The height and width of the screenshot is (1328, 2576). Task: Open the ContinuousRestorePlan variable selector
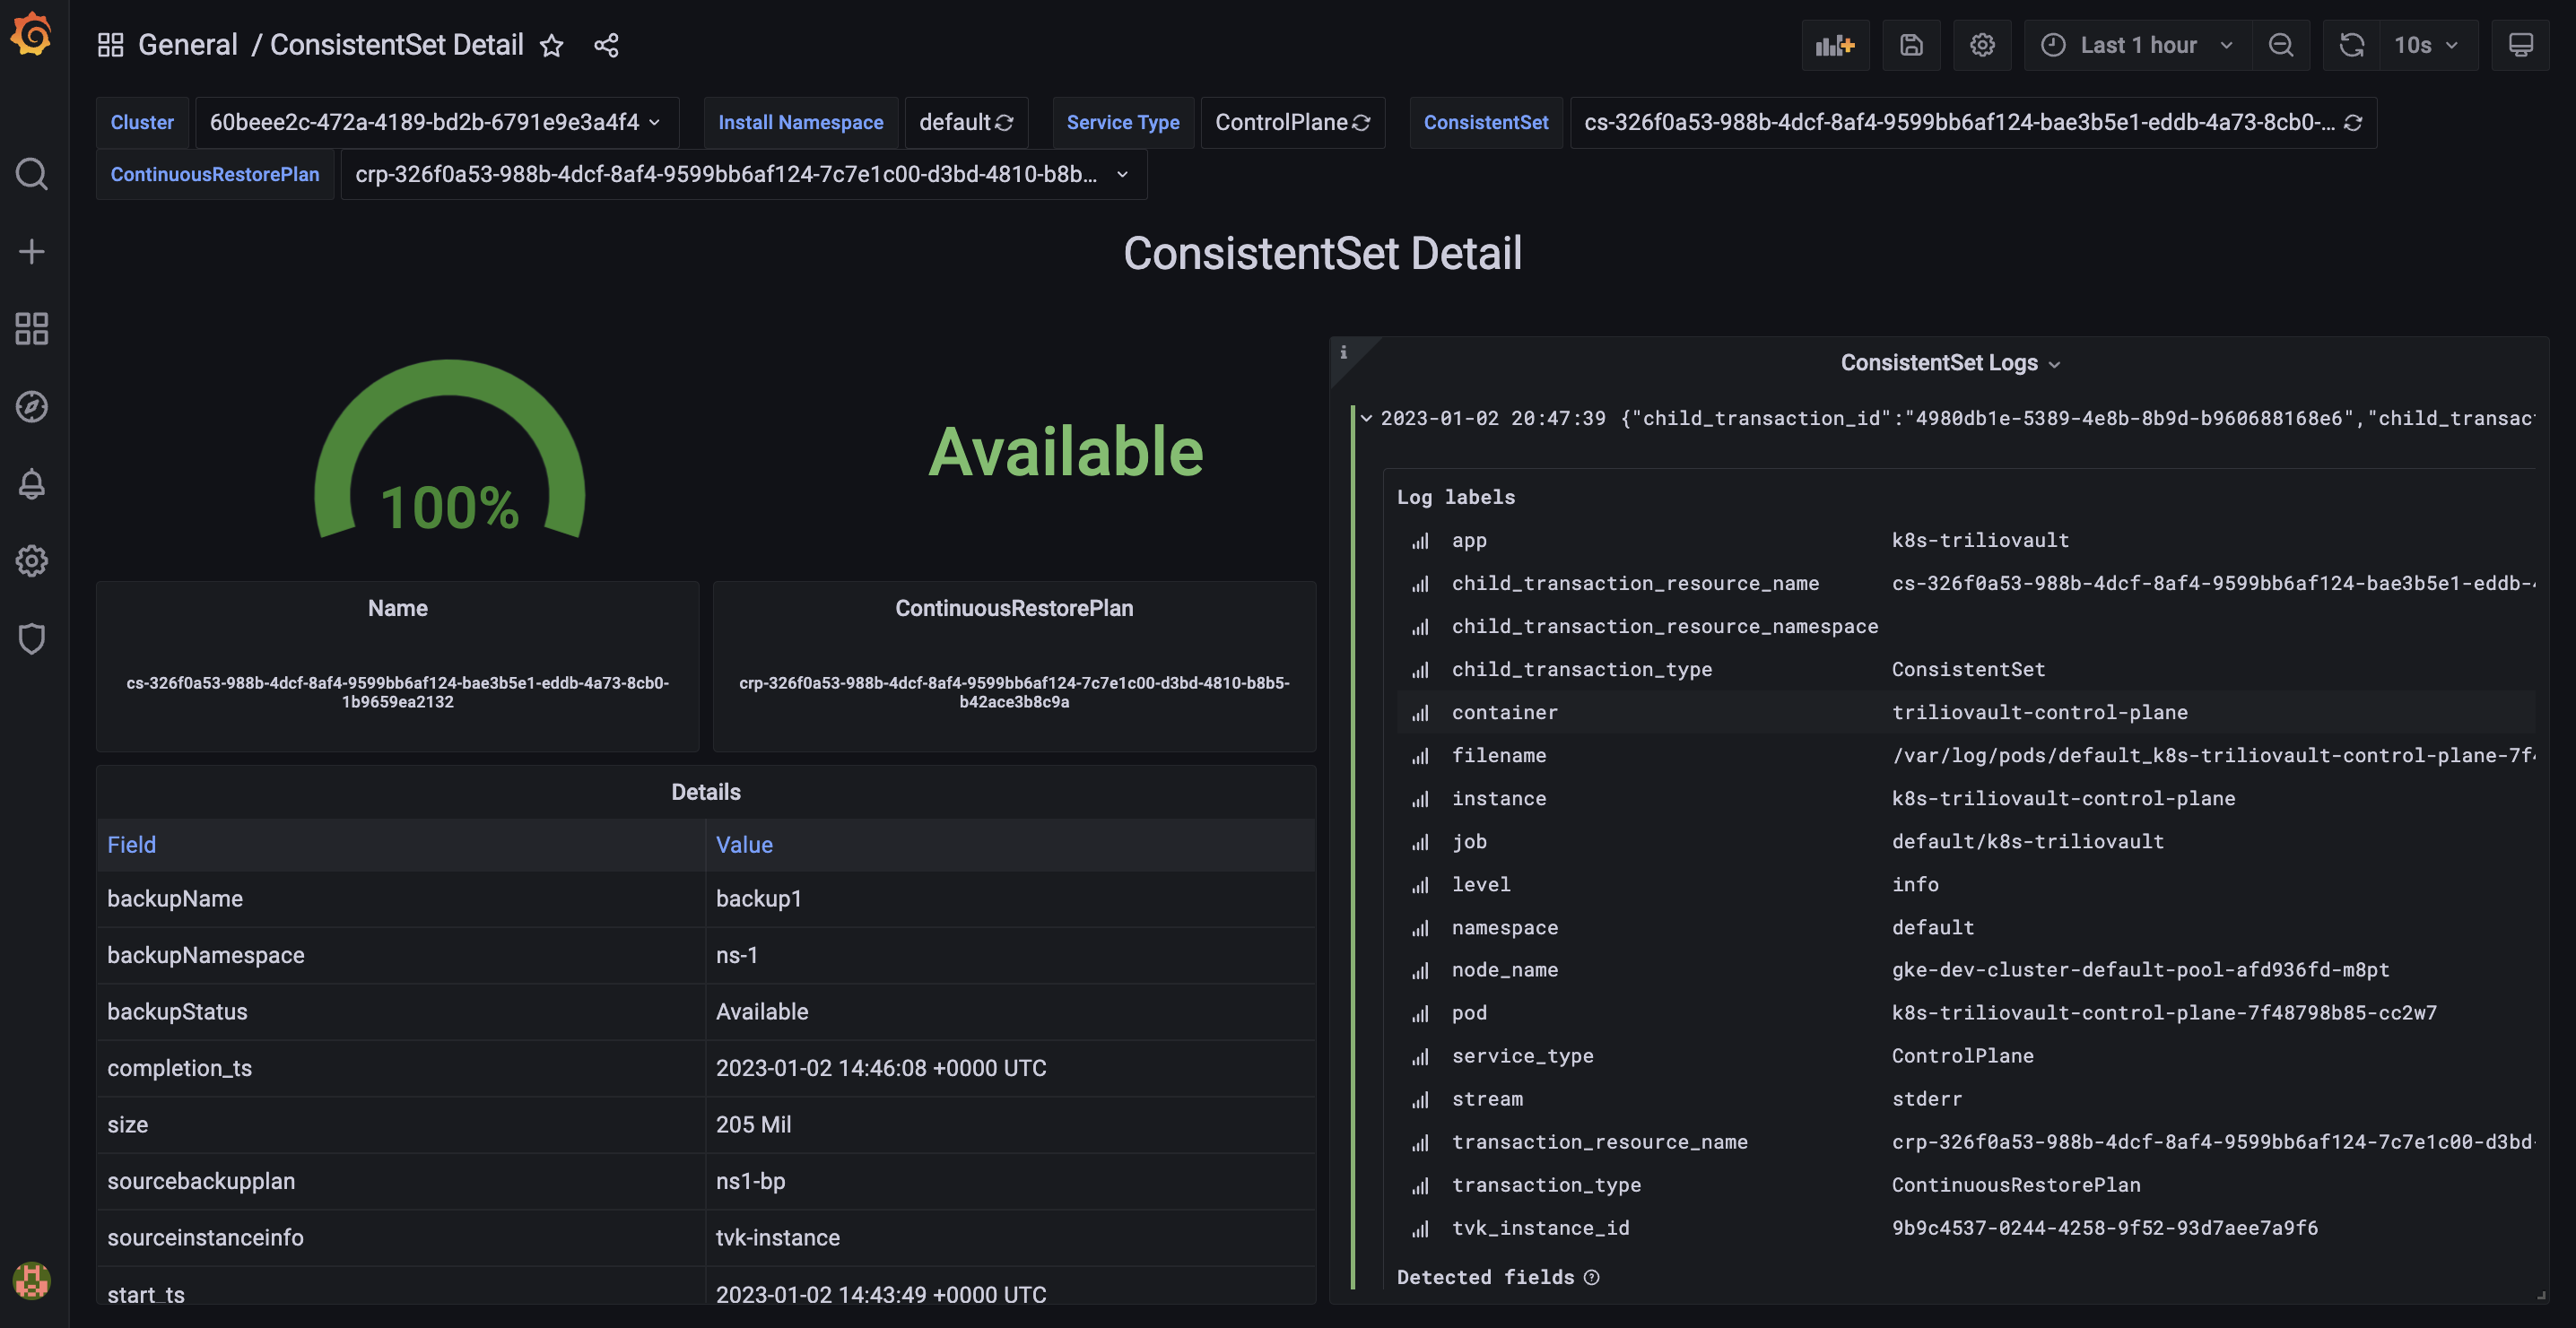[x=742, y=174]
